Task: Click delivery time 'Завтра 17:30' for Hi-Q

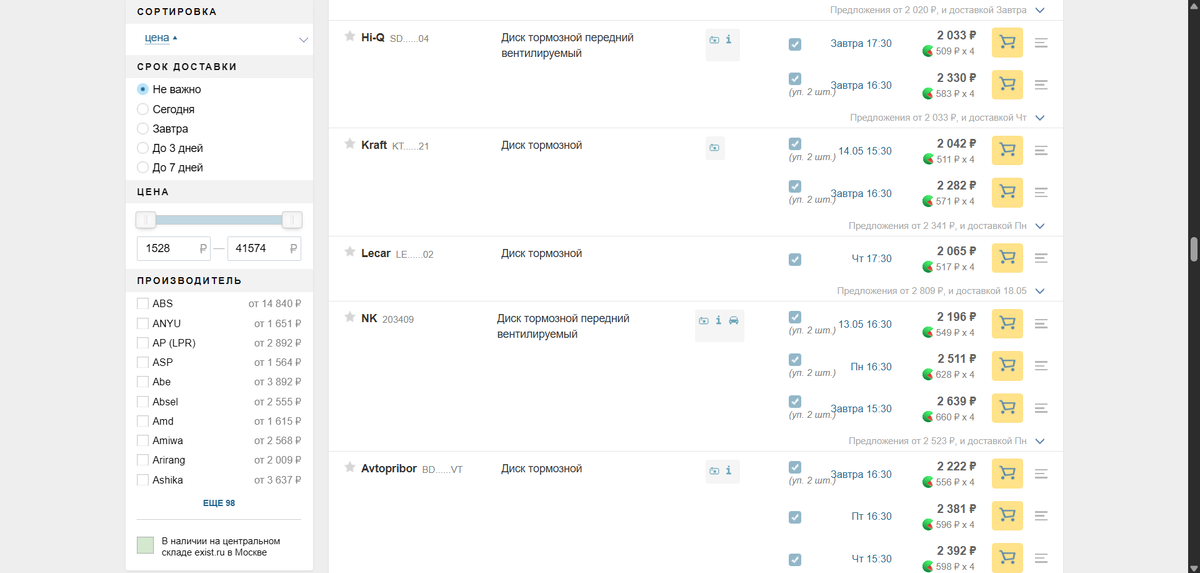Action: [861, 44]
